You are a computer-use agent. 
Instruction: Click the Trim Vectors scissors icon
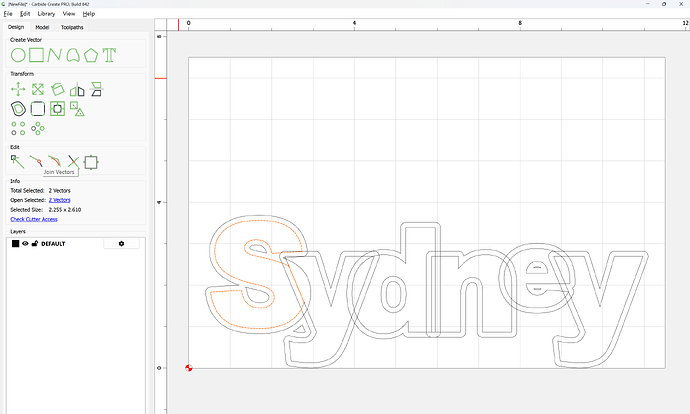coord(73,161)
